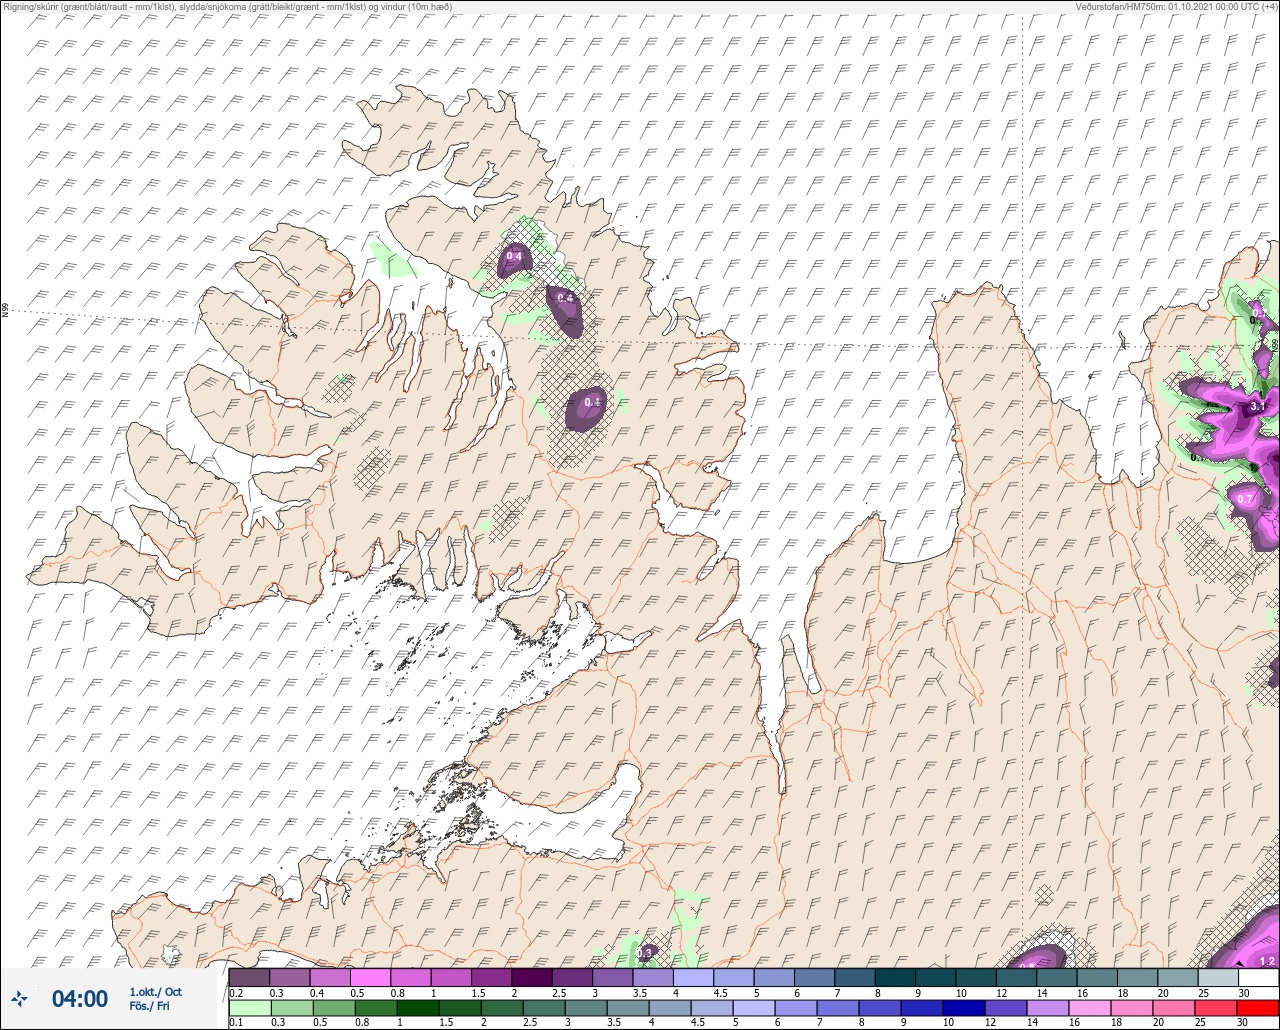The width and height of the screenshot is (1280, 1030).
Task: Click the 0.7 value in the eastern purple area
Action: coord(1245,499)
